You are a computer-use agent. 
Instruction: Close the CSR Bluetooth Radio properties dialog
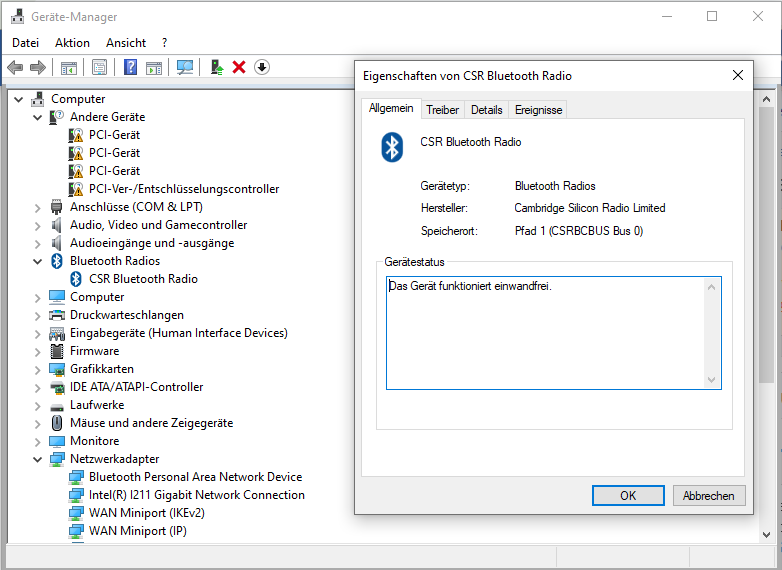[x=738, y=75]
